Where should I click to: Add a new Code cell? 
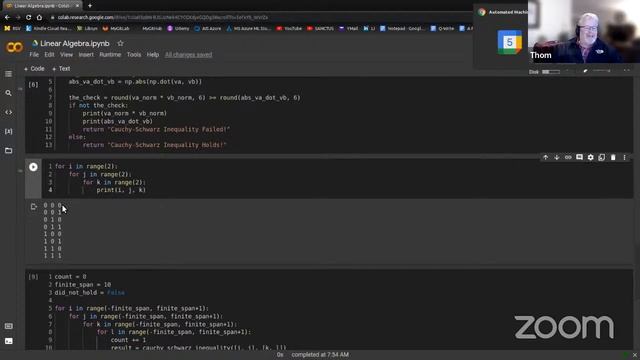[x=34, y=69]
